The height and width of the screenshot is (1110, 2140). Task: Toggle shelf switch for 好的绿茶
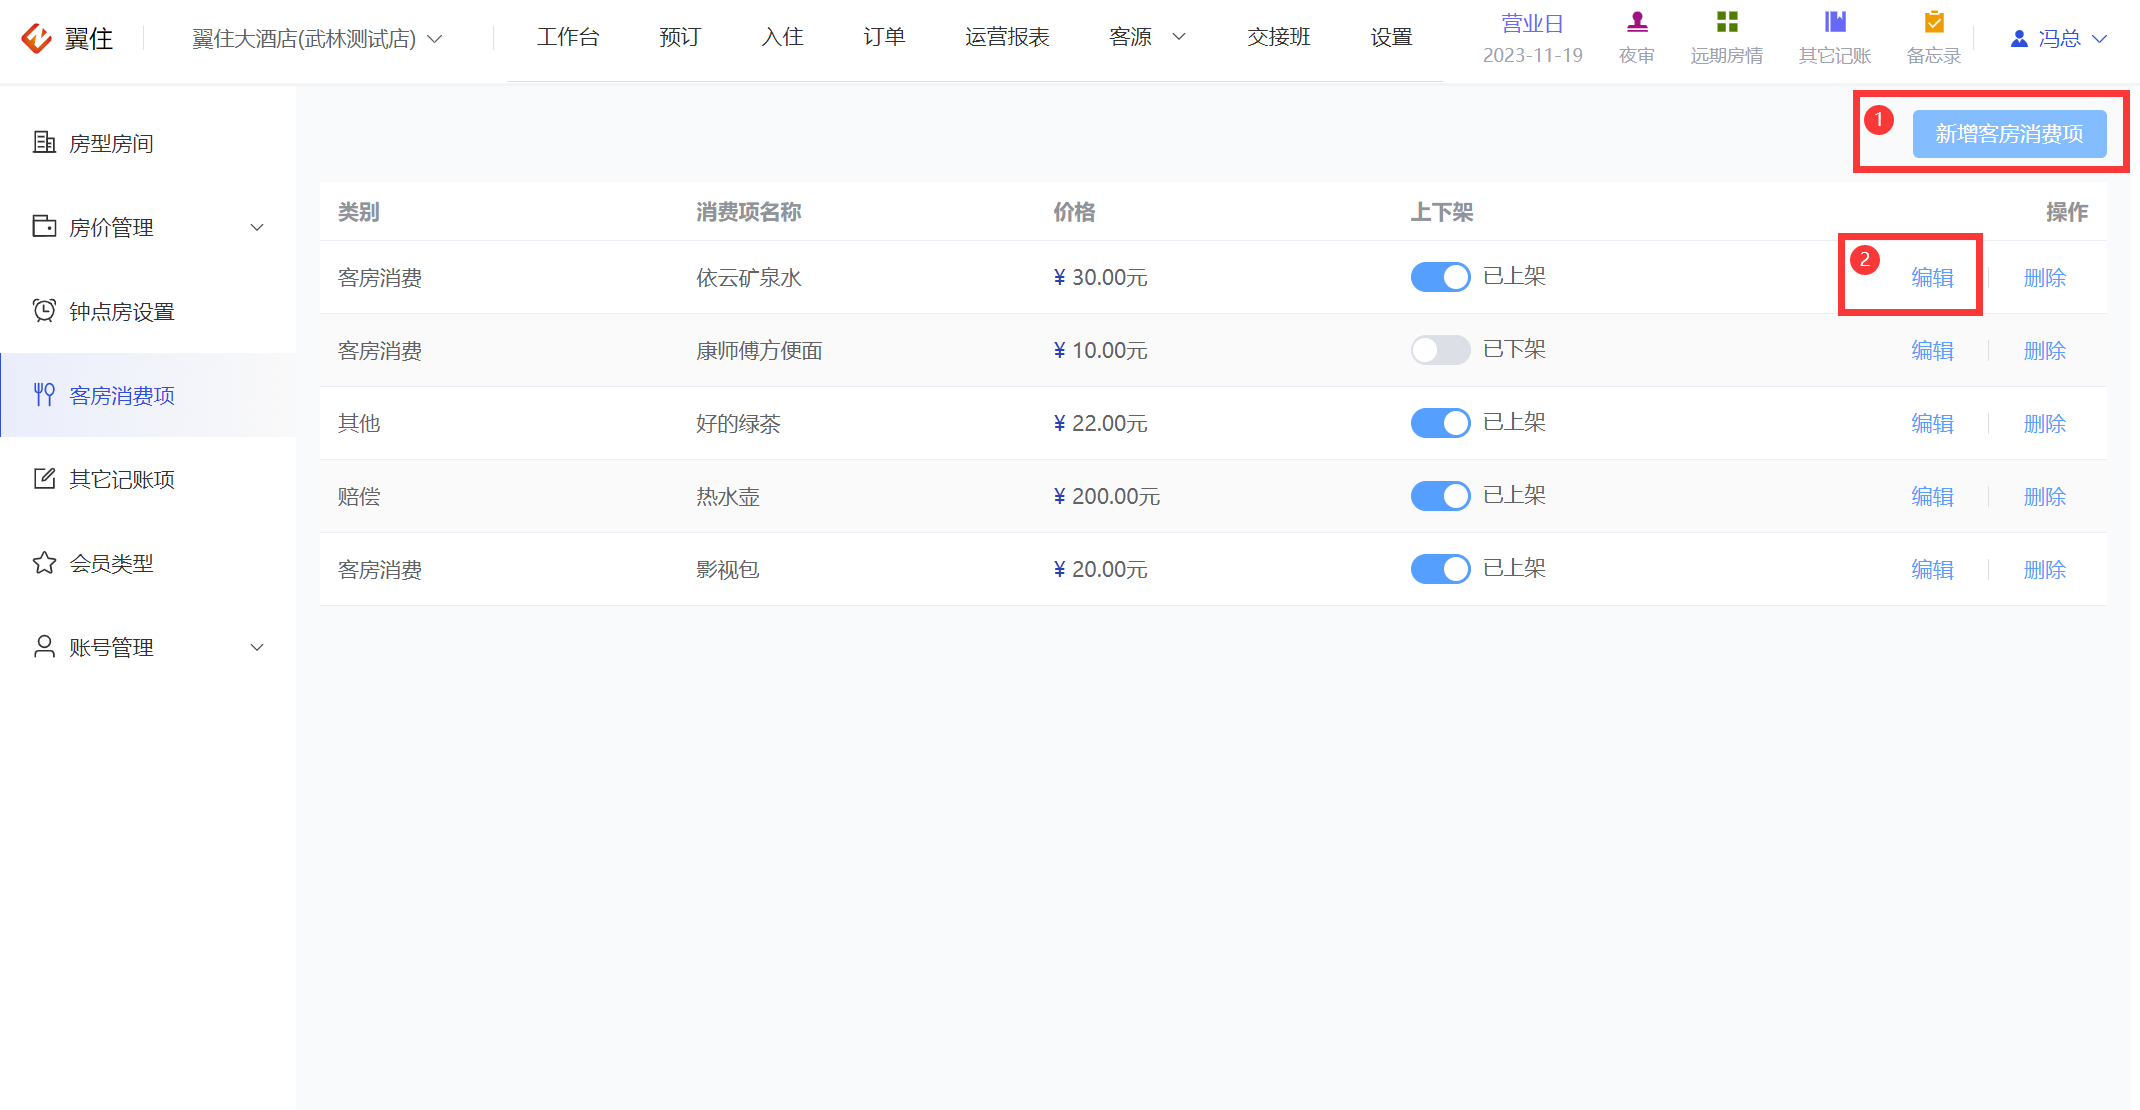click(x=1440, y=423)
